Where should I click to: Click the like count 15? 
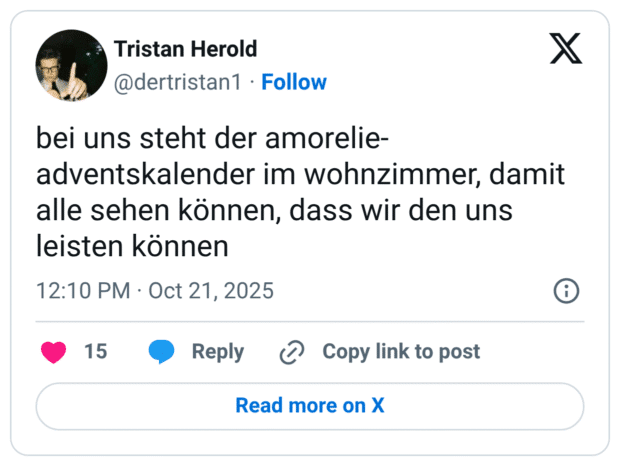pos(95,352)
